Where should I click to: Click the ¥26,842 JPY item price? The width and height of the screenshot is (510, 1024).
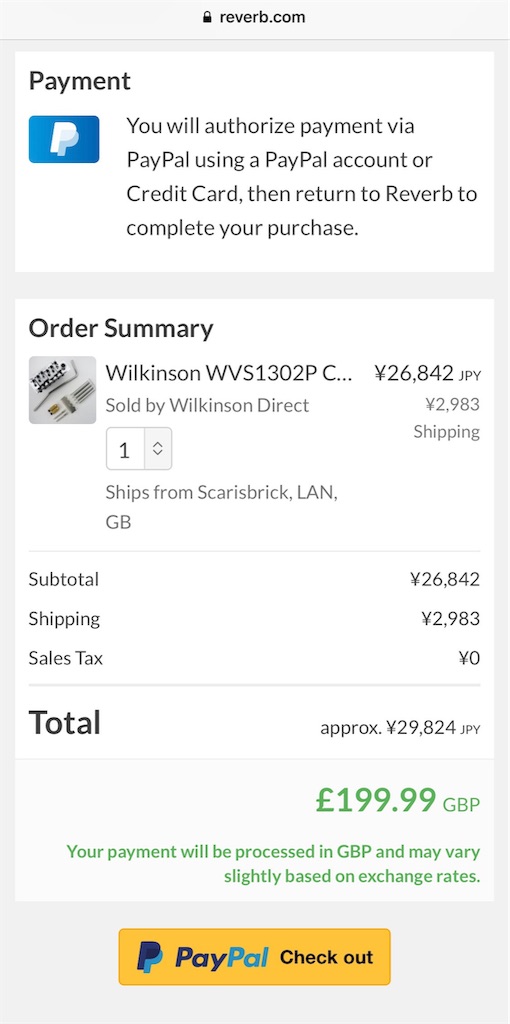(427, 373)
